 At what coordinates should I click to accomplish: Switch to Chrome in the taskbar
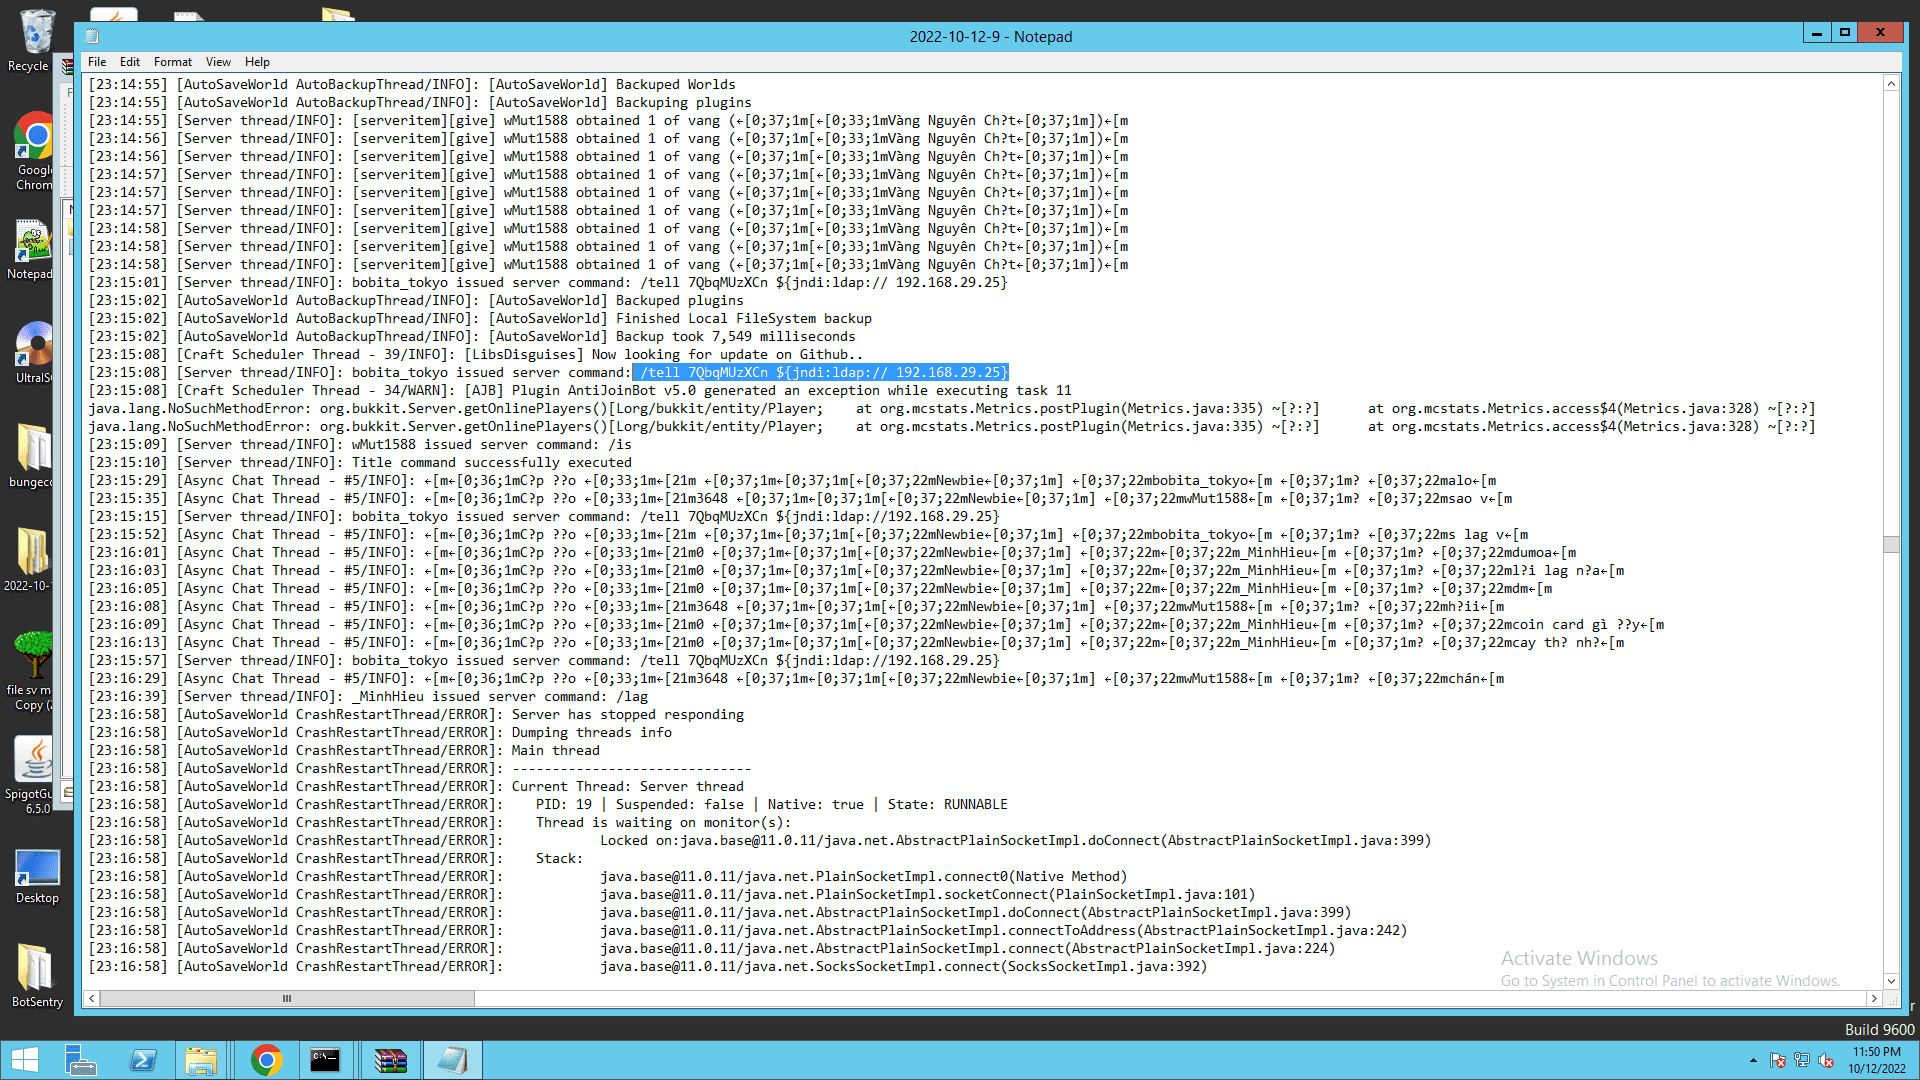[x=266, y=1060]
